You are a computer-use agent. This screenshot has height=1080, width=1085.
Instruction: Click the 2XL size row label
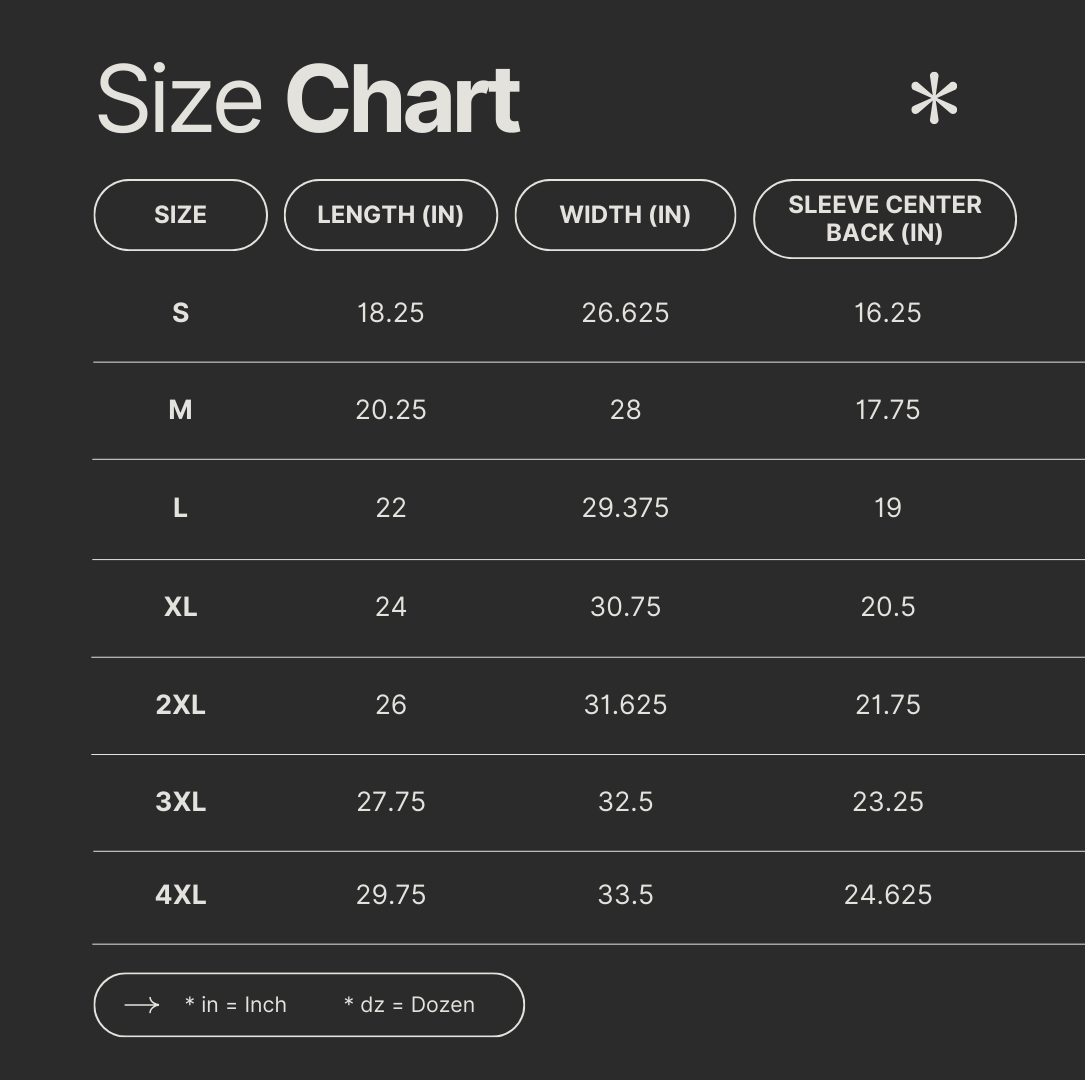pos(180,705)
